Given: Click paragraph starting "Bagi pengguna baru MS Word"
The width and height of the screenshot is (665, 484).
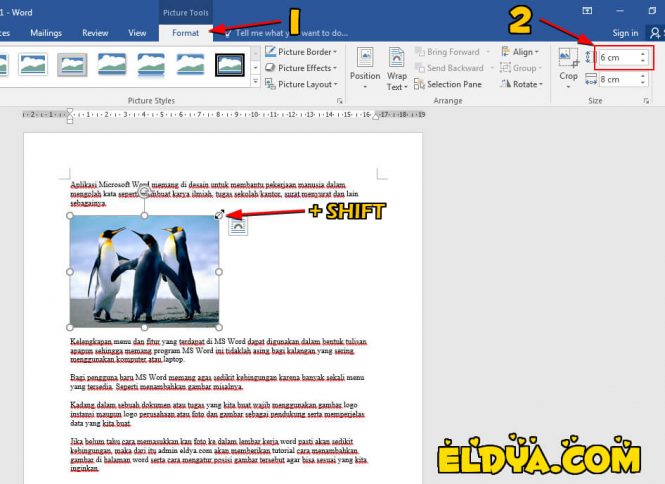Looking at the screenshot, I should coord(217,382).
